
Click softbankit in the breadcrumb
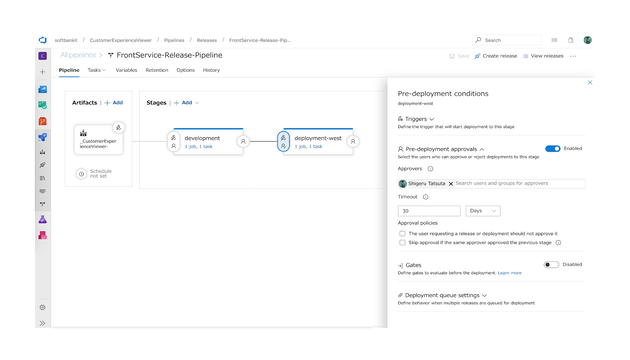click(66, 40)
